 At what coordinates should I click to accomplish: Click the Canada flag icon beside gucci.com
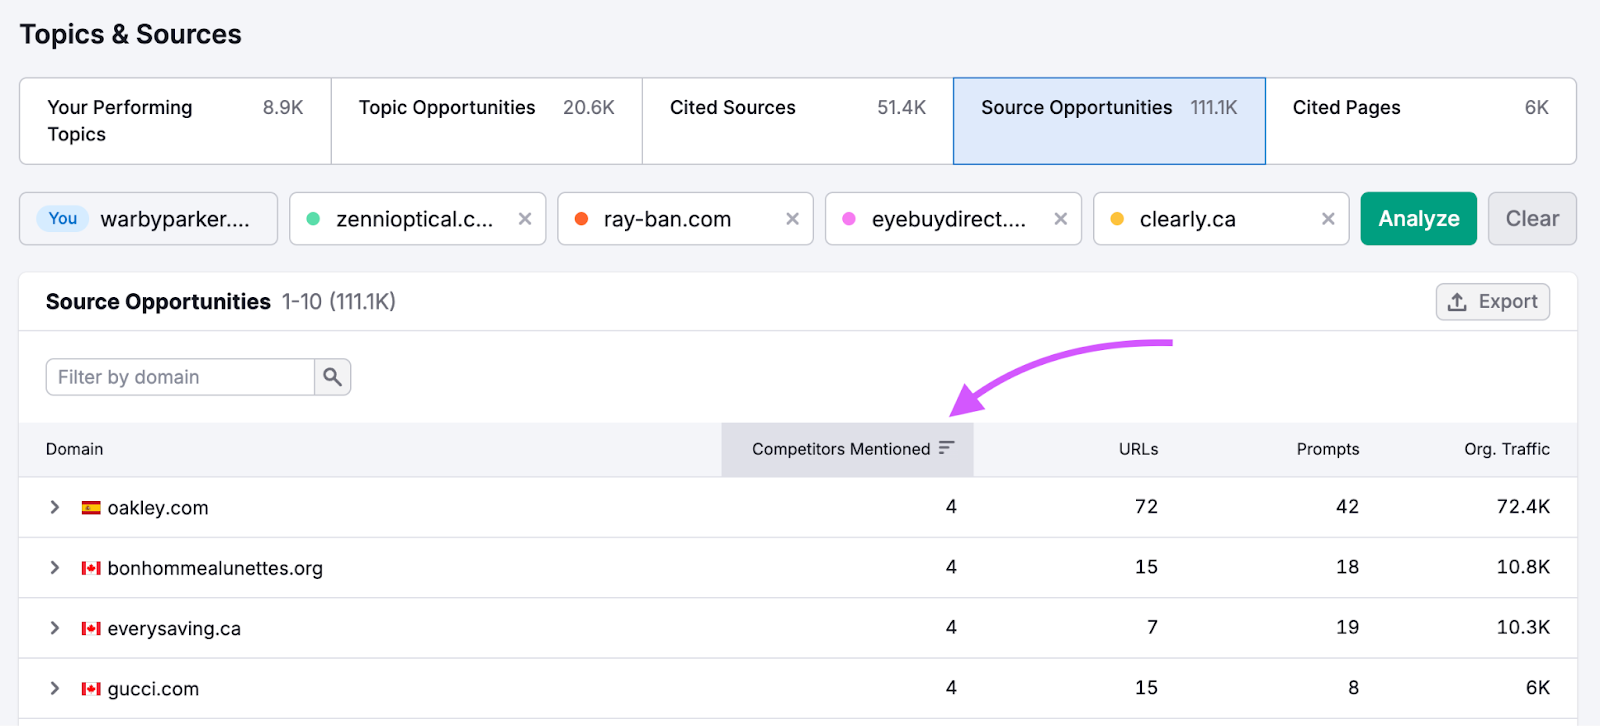pyautogui.click(x=91, y=689)
